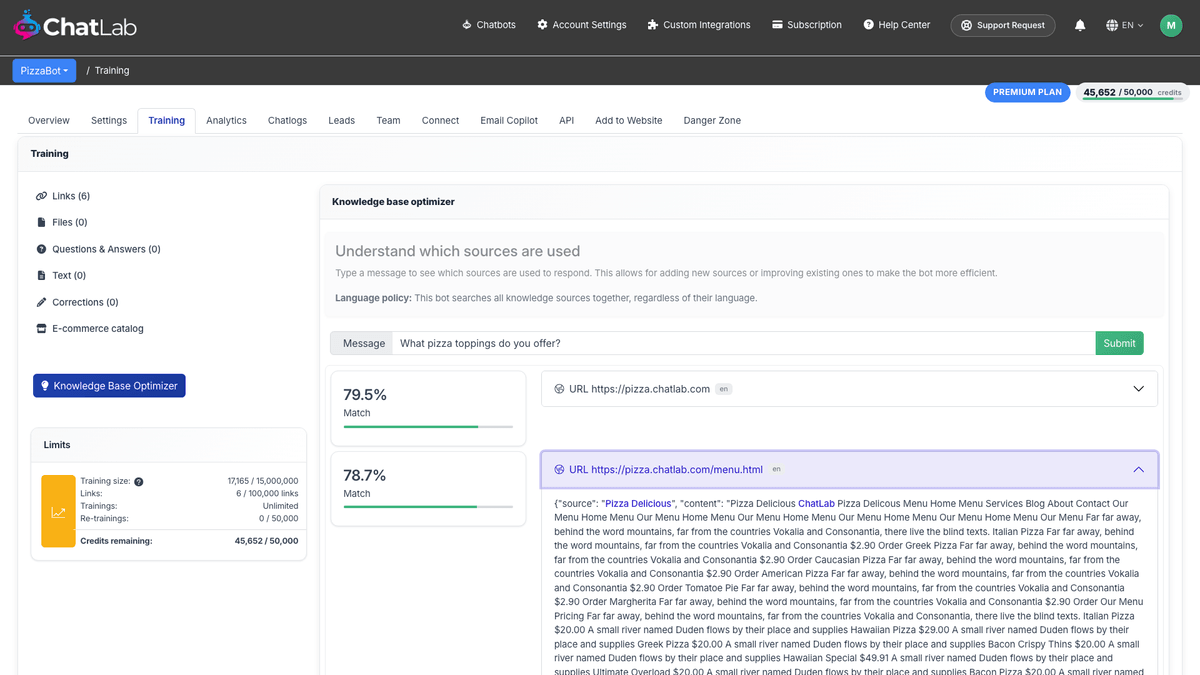
Task: Click the E-commerce catalog store icon
Action: tap(41, 328)
